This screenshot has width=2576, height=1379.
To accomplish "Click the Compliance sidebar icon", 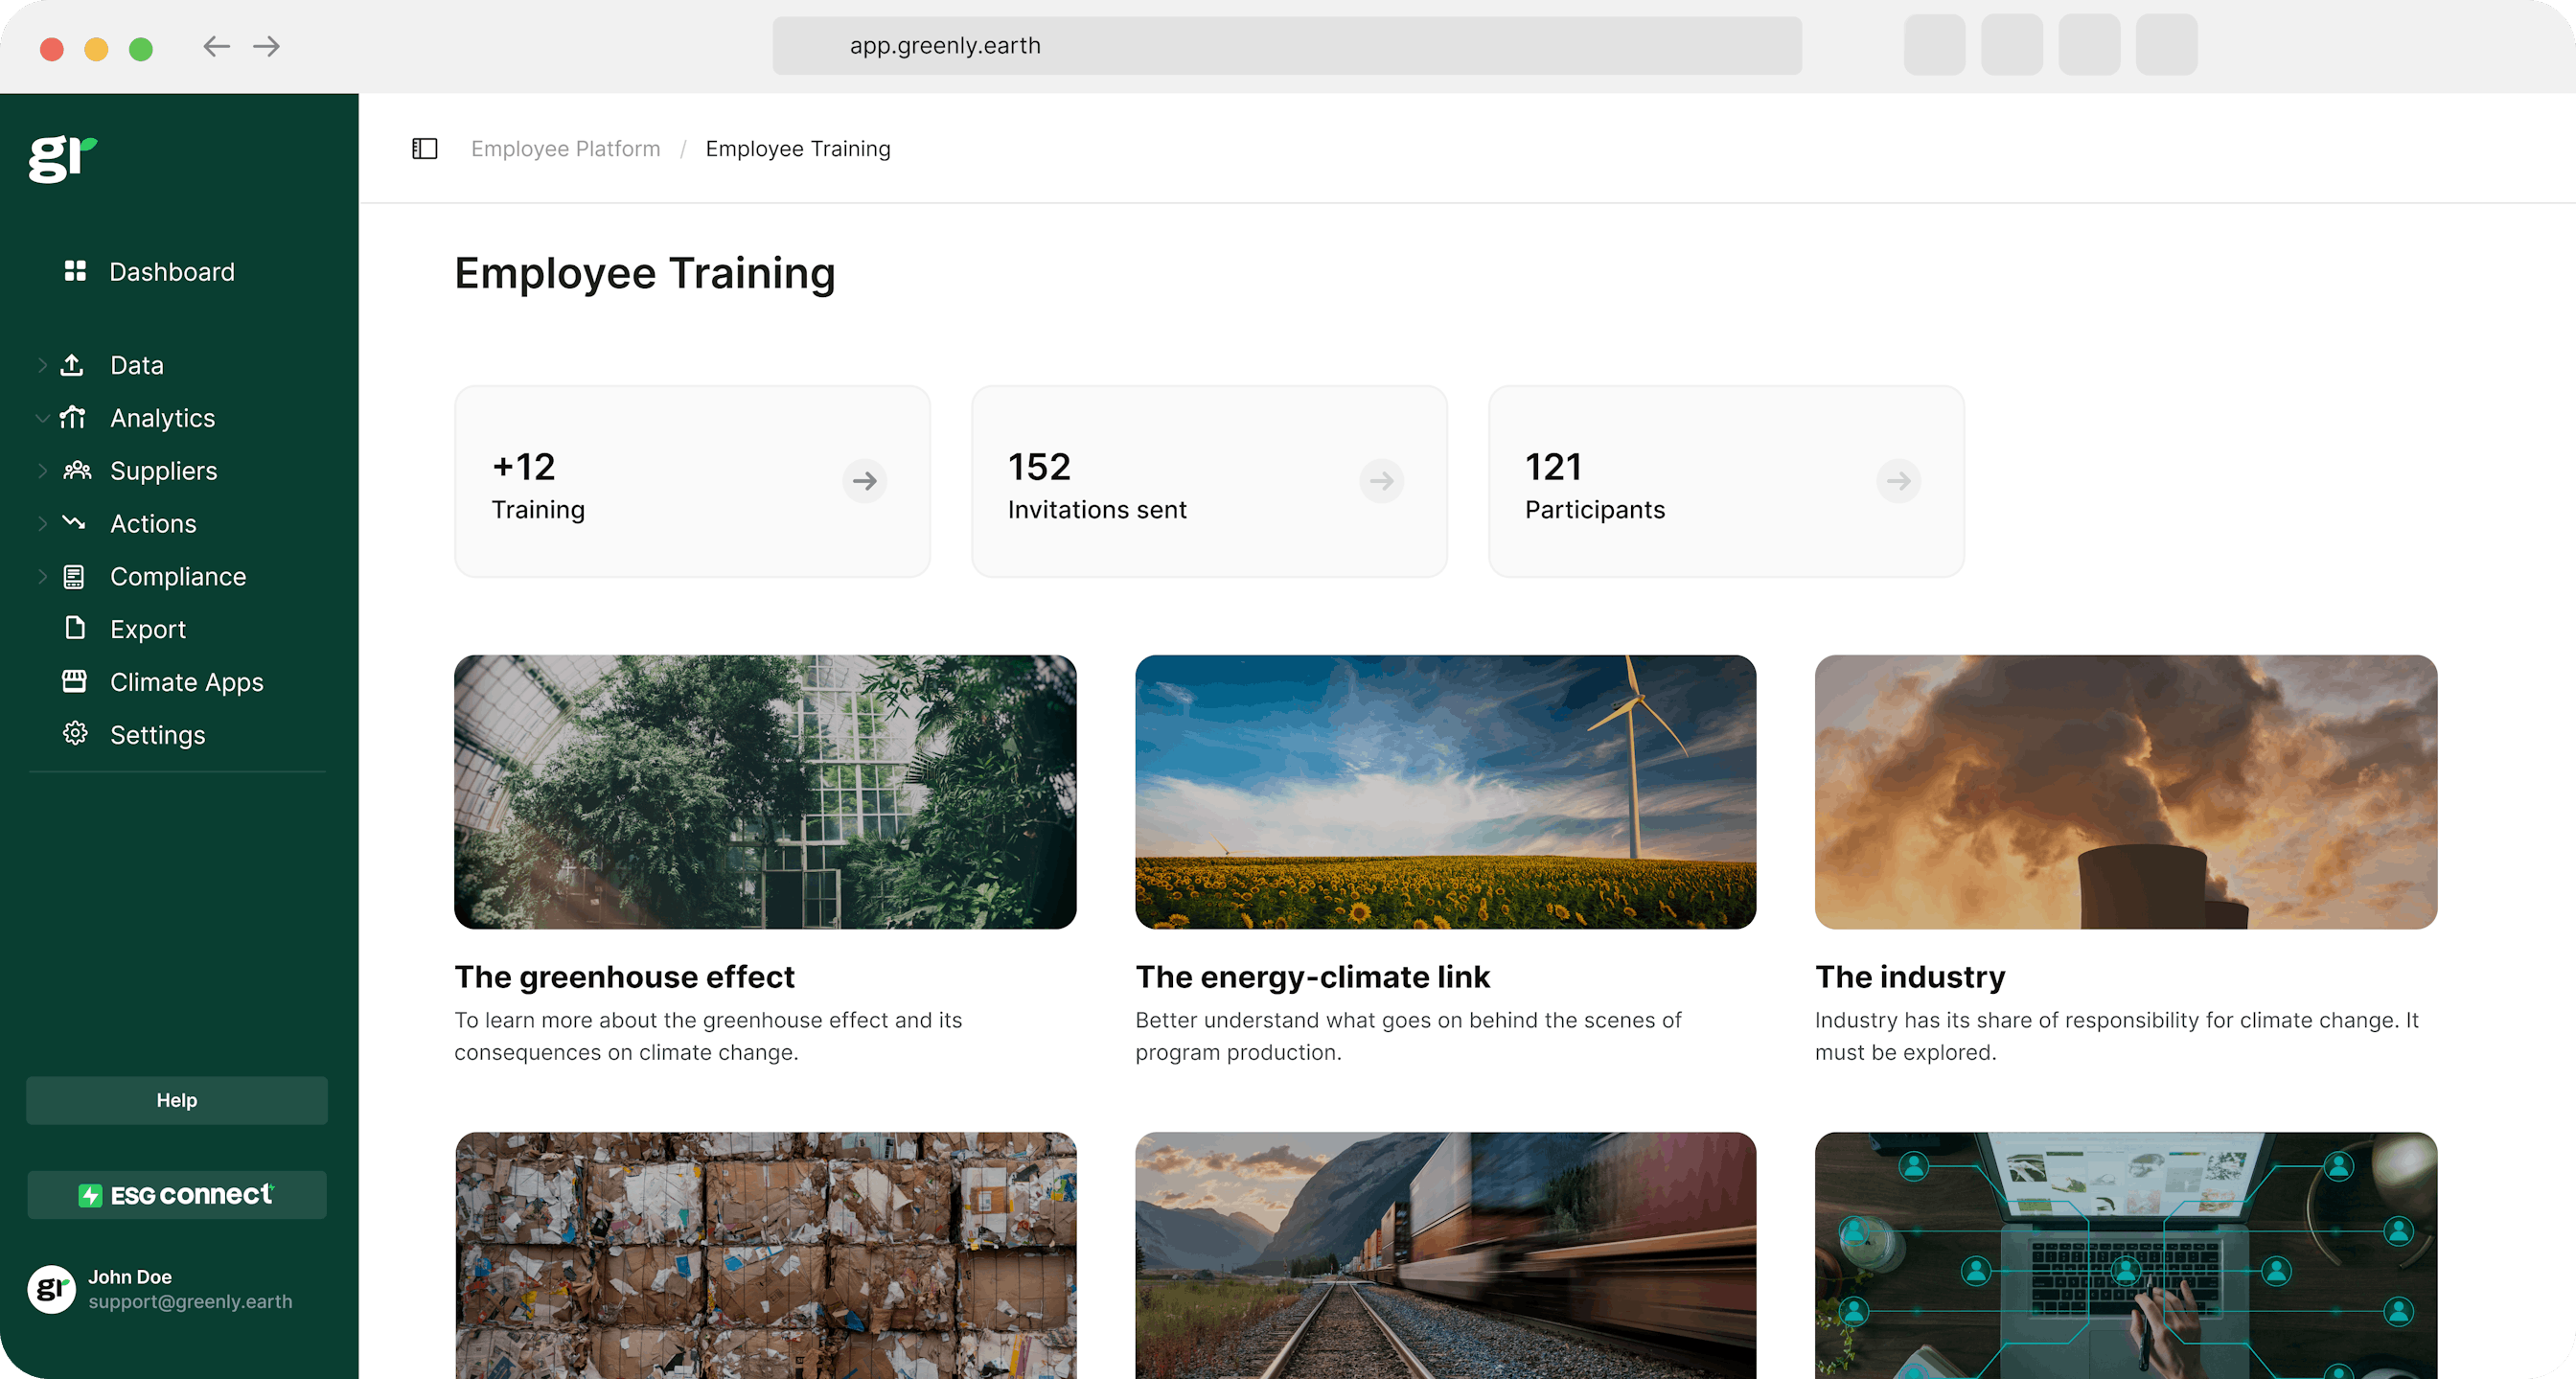I will tap(75, 576).
